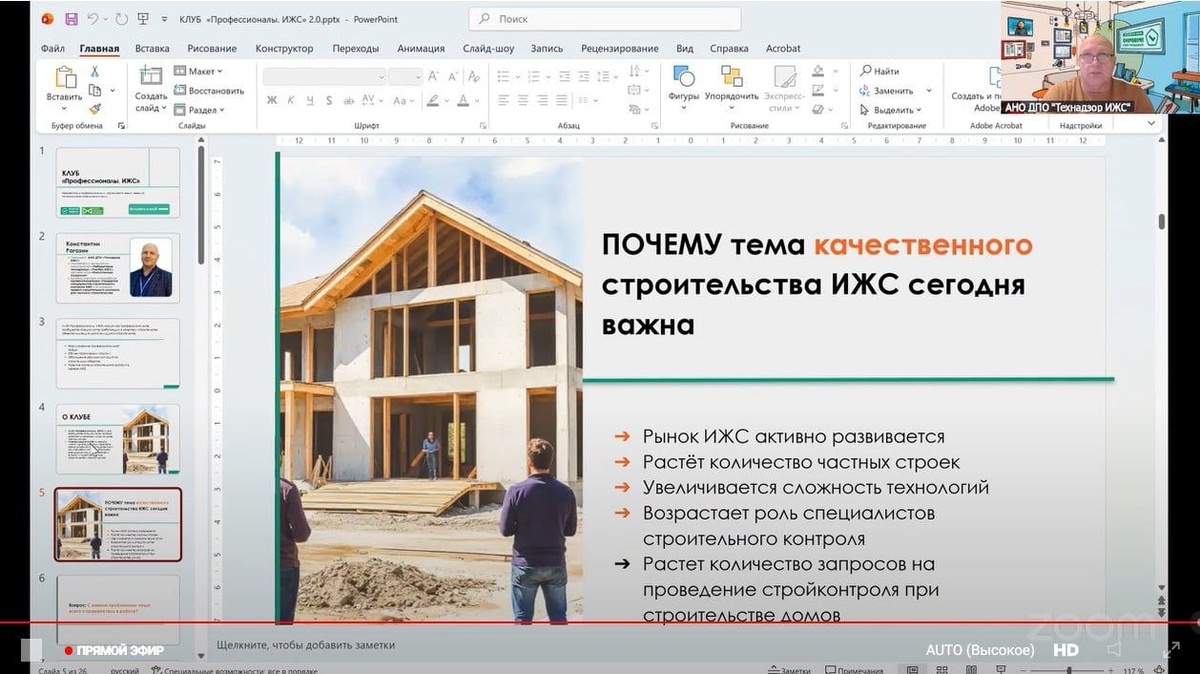Click the Найти find button
1200x674 pixels.
pyautogui.click(x=880, y=71)
